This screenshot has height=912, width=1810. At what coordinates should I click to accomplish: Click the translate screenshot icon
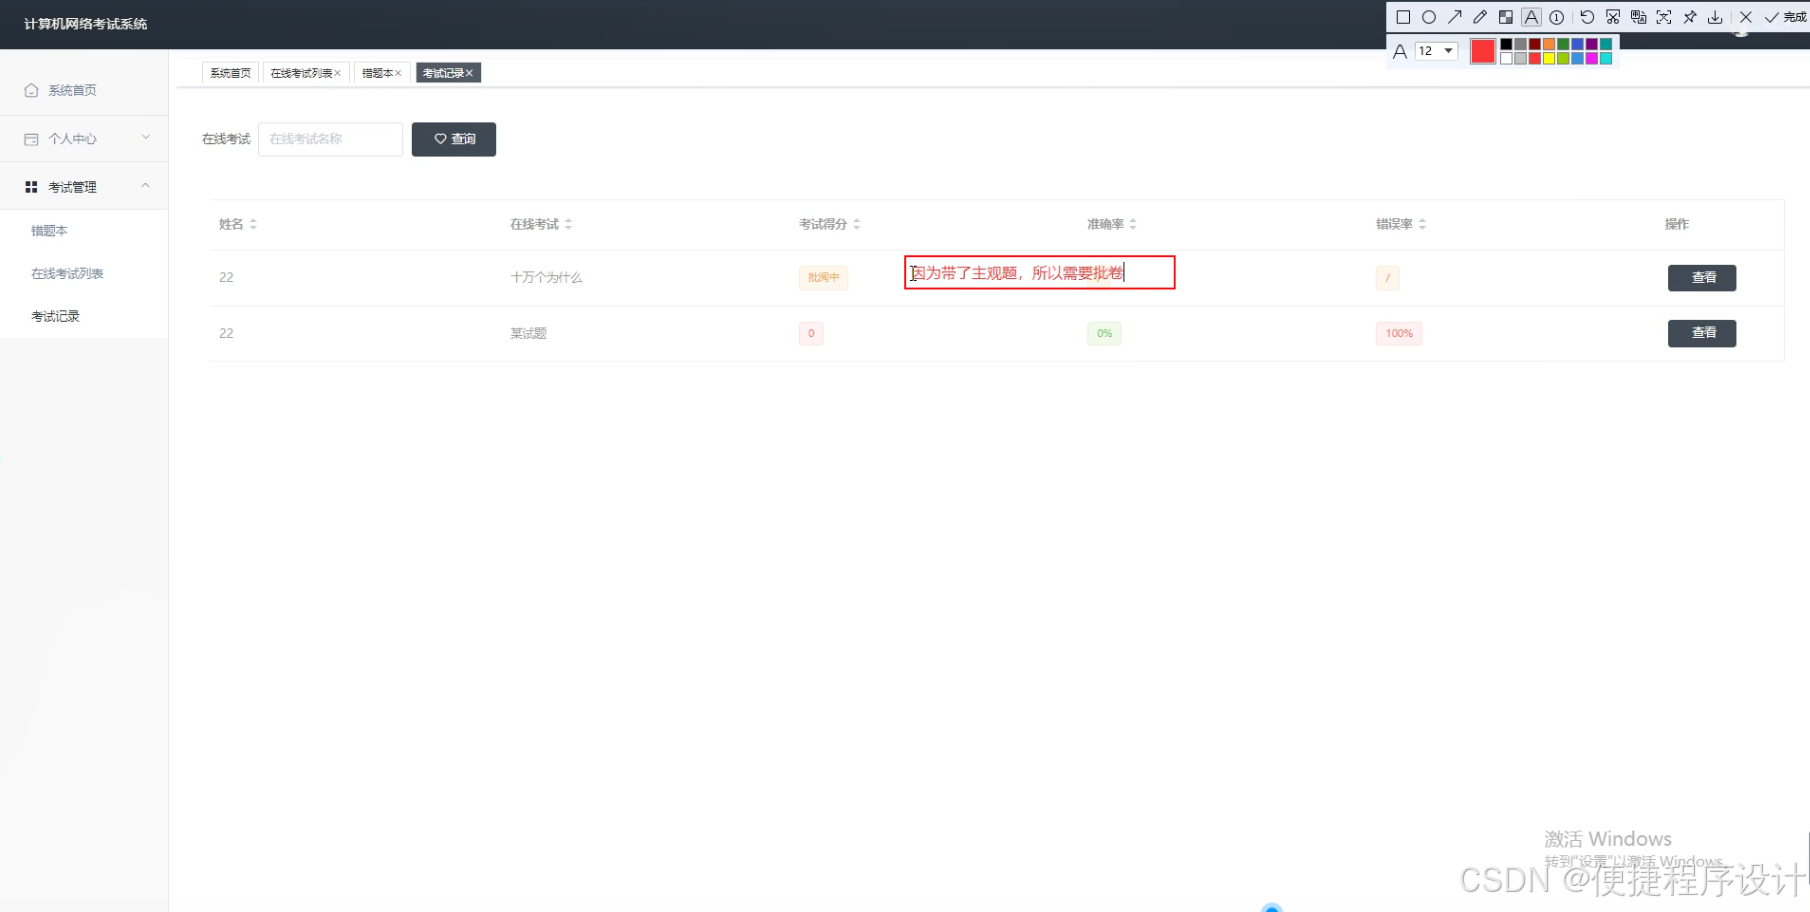point(1638,17)
